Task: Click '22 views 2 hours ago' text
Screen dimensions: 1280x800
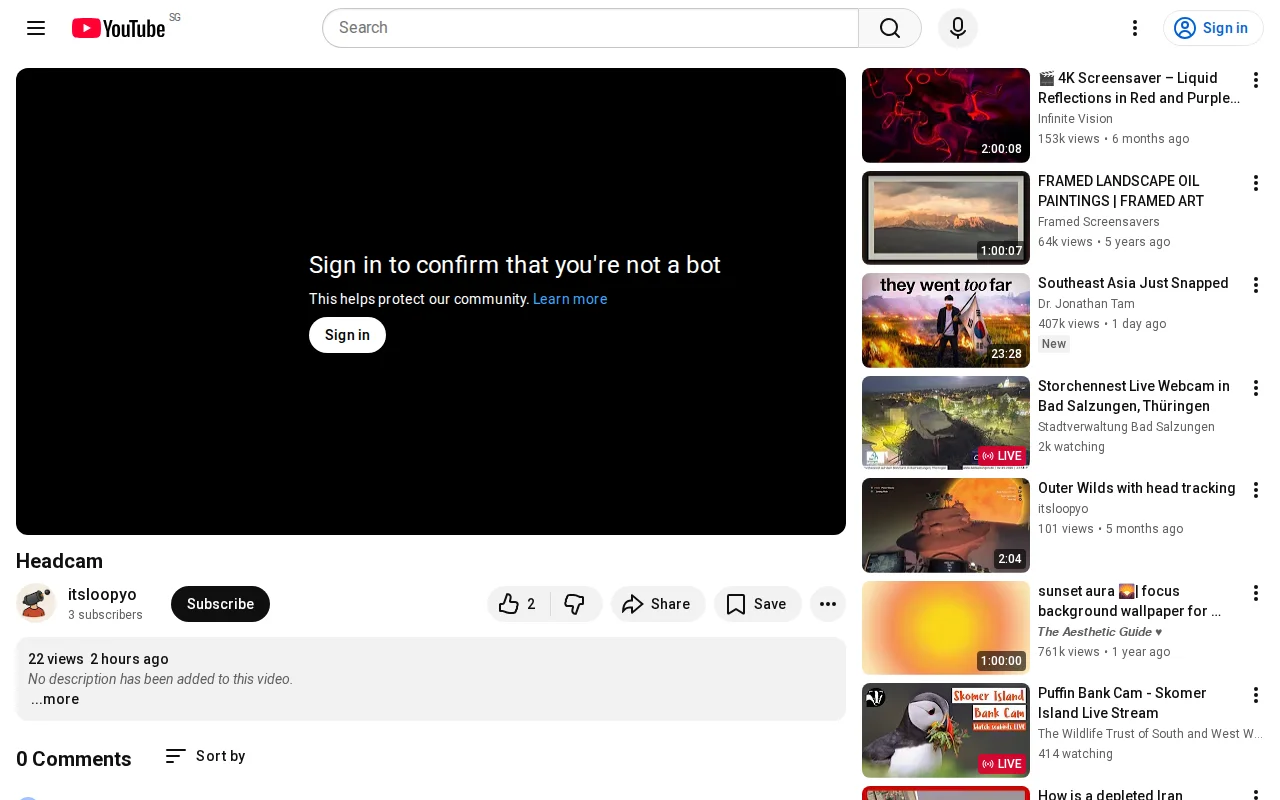Action: tap(98, 659)
